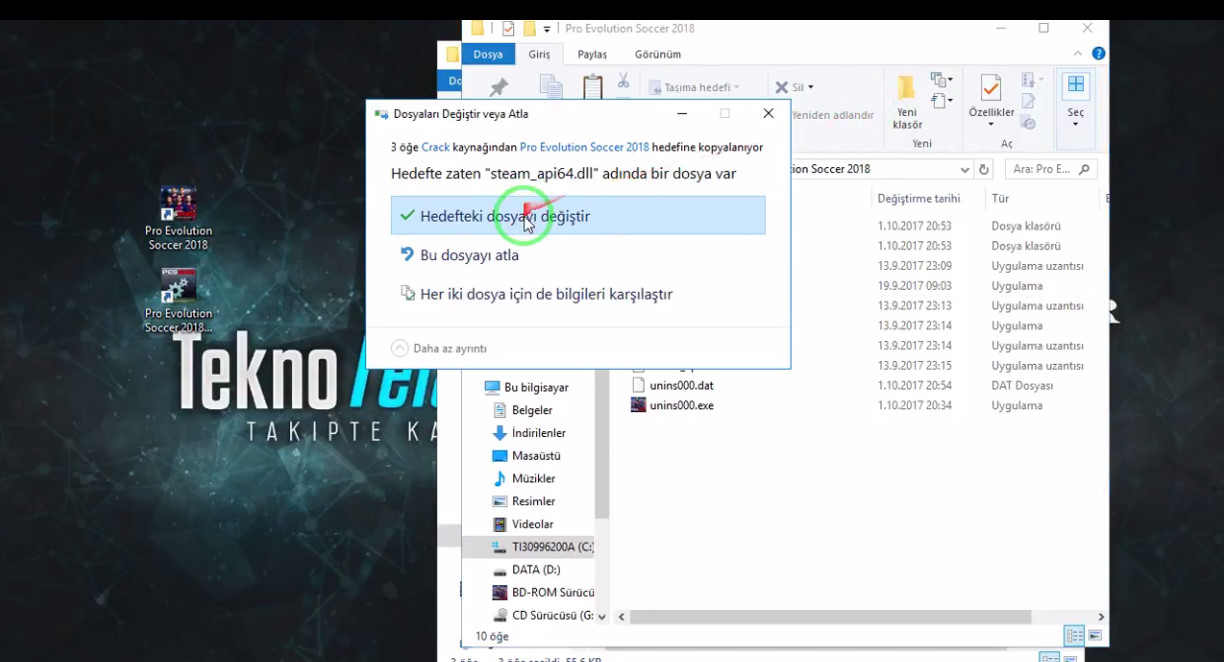Click the History icon in the Aç group

1028,123
